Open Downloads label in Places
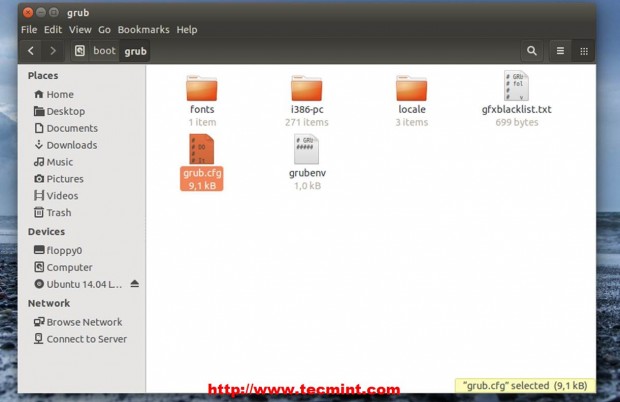The height and width of the screenshot is (402, 620). 72,145
